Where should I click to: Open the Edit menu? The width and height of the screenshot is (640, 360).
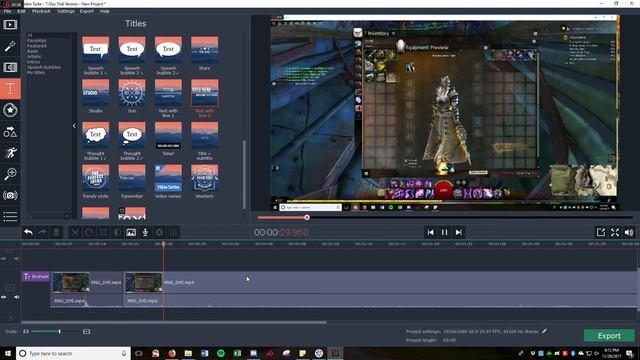coord(22,11)
